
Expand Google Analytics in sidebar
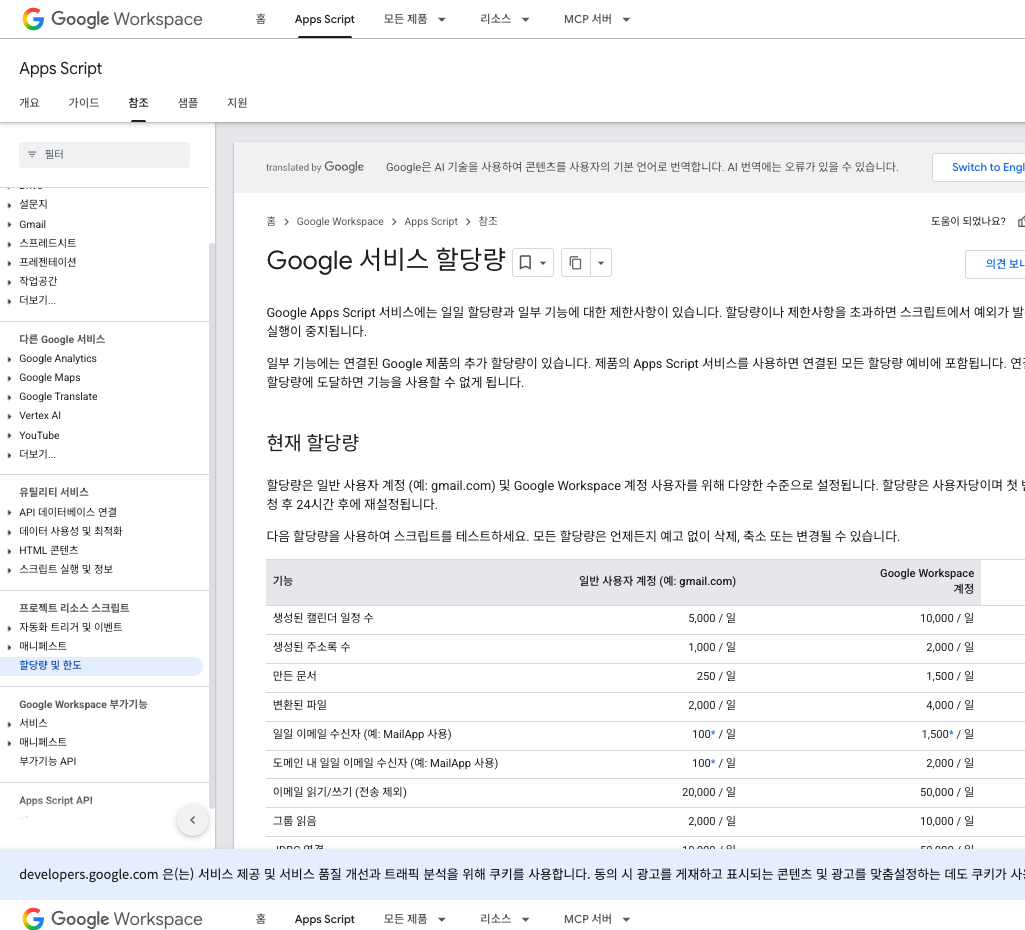coord(9,359)
